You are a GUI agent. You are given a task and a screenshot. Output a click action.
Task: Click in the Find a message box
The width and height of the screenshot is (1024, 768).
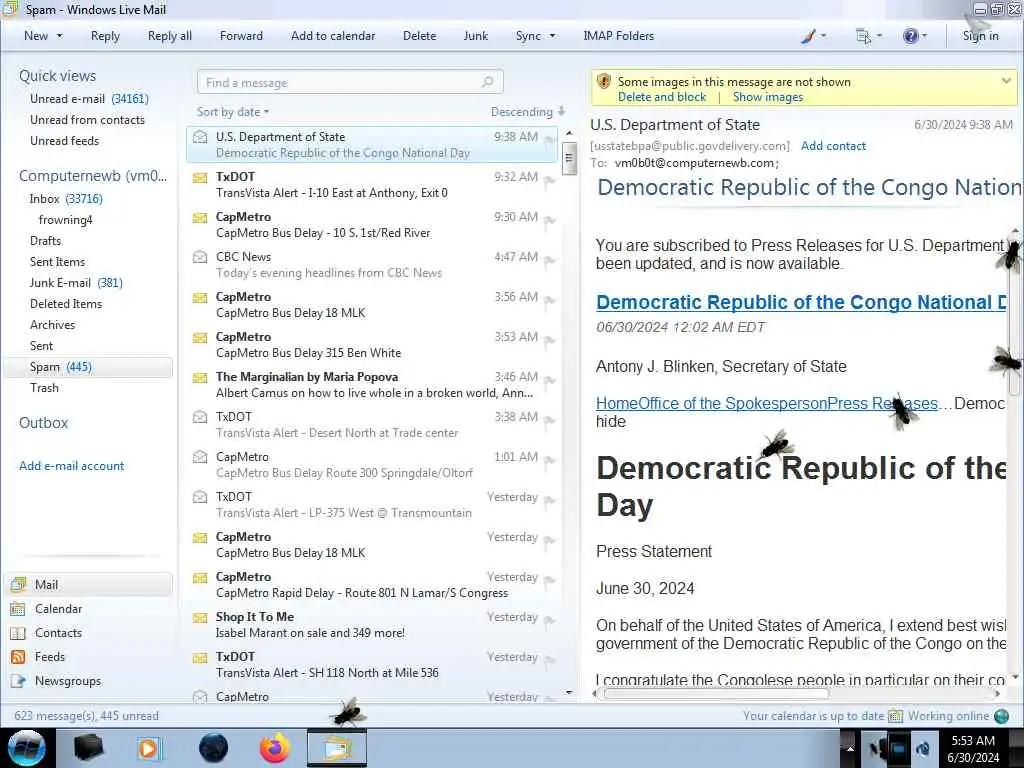click(350, 82)
